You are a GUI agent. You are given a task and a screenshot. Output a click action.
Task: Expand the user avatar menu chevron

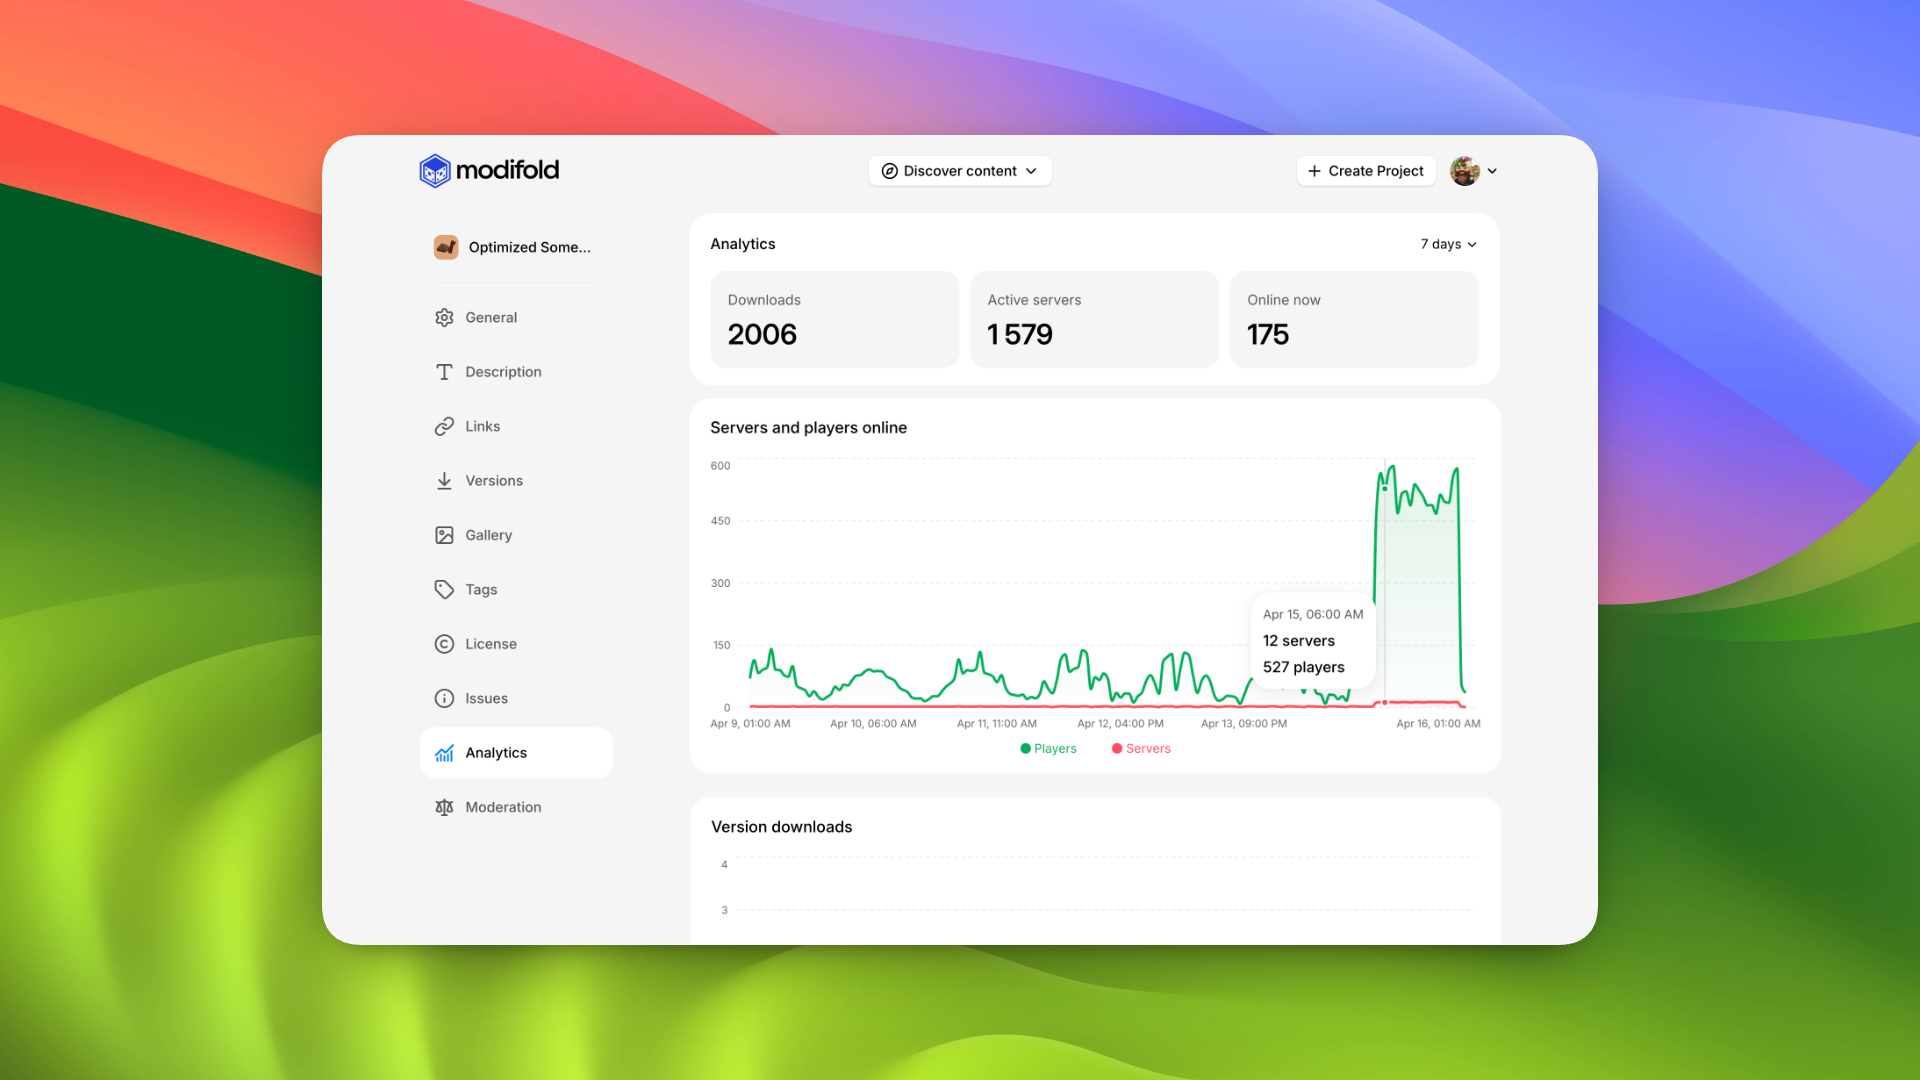point(1492,171)
